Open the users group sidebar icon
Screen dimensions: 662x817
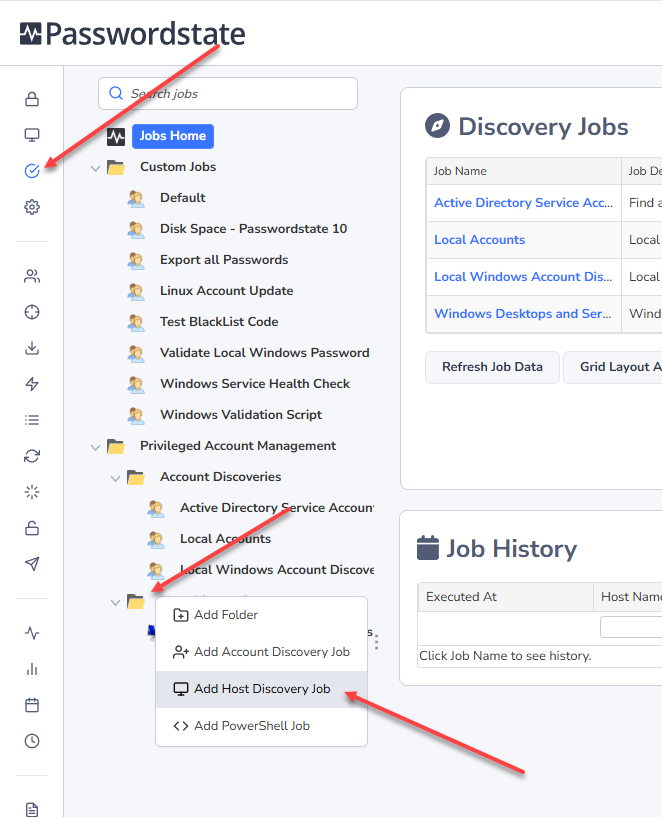coord(32,276)
